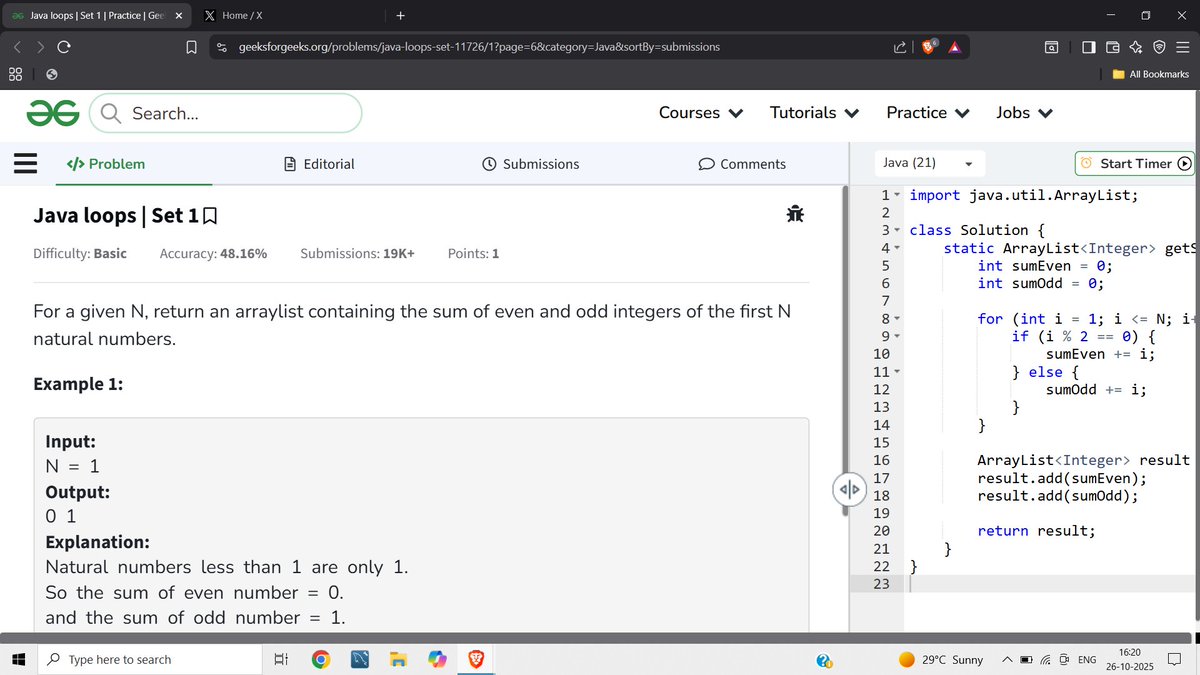Viewport: 1200px width, 675px height.
Task: Open MySQL Workbench from the taskbar
Action: 360,659
